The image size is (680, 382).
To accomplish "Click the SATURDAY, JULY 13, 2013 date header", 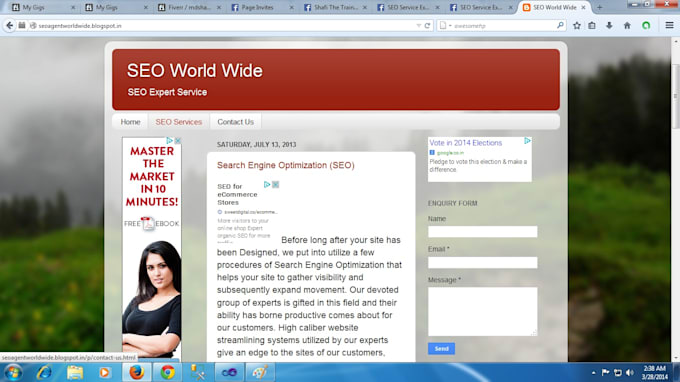I will coord(256,144).
